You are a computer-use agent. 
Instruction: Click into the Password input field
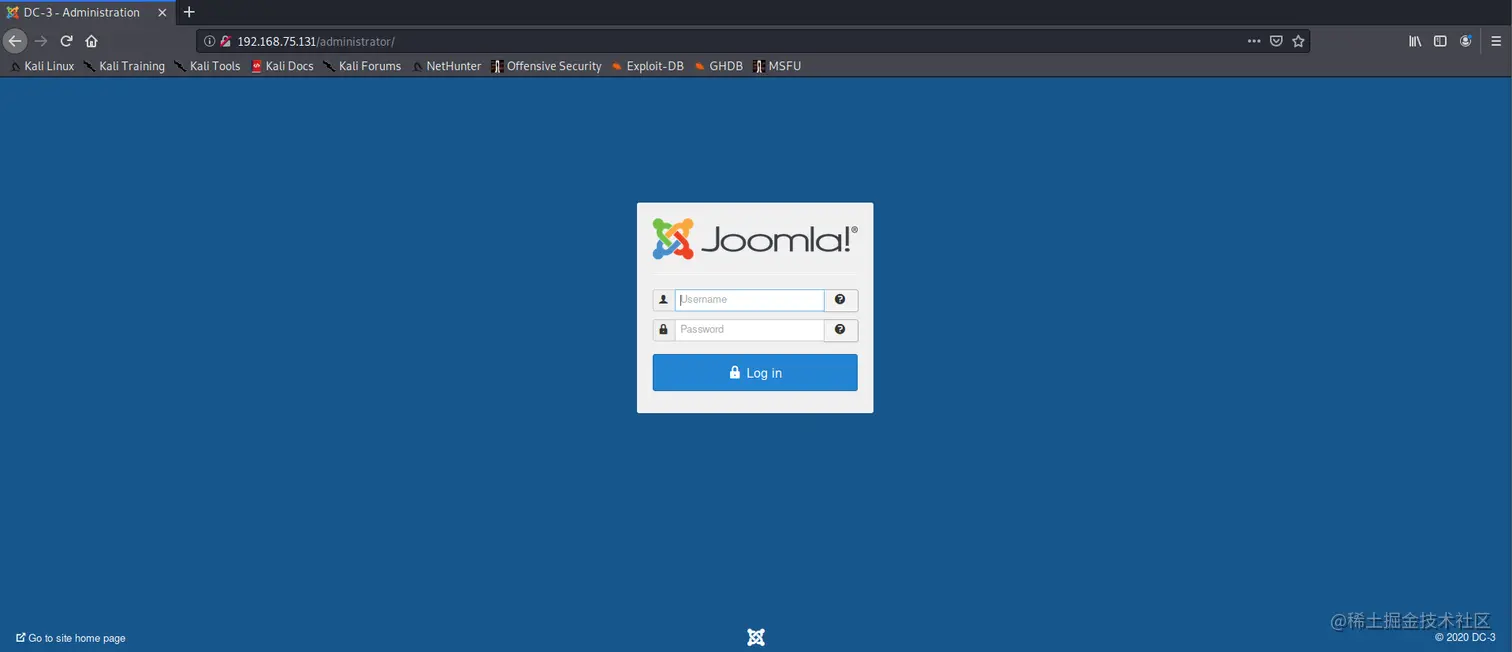[x=749, y=330]
